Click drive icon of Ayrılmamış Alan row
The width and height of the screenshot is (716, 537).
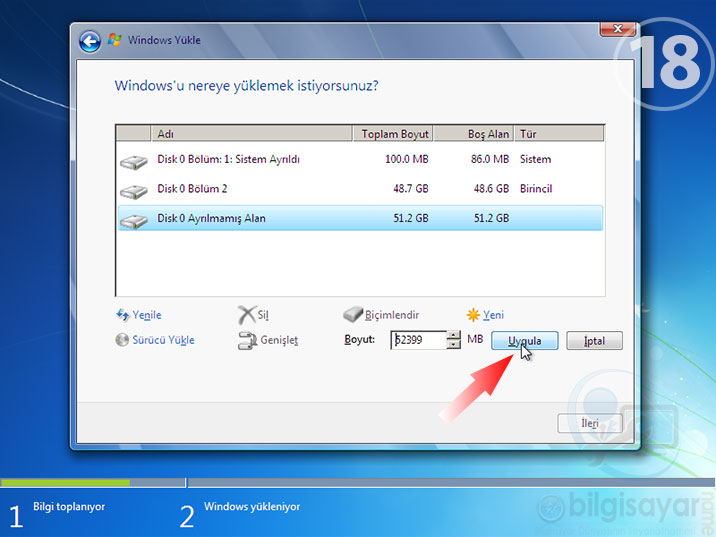pyautogui.click(x=134, y=221)
